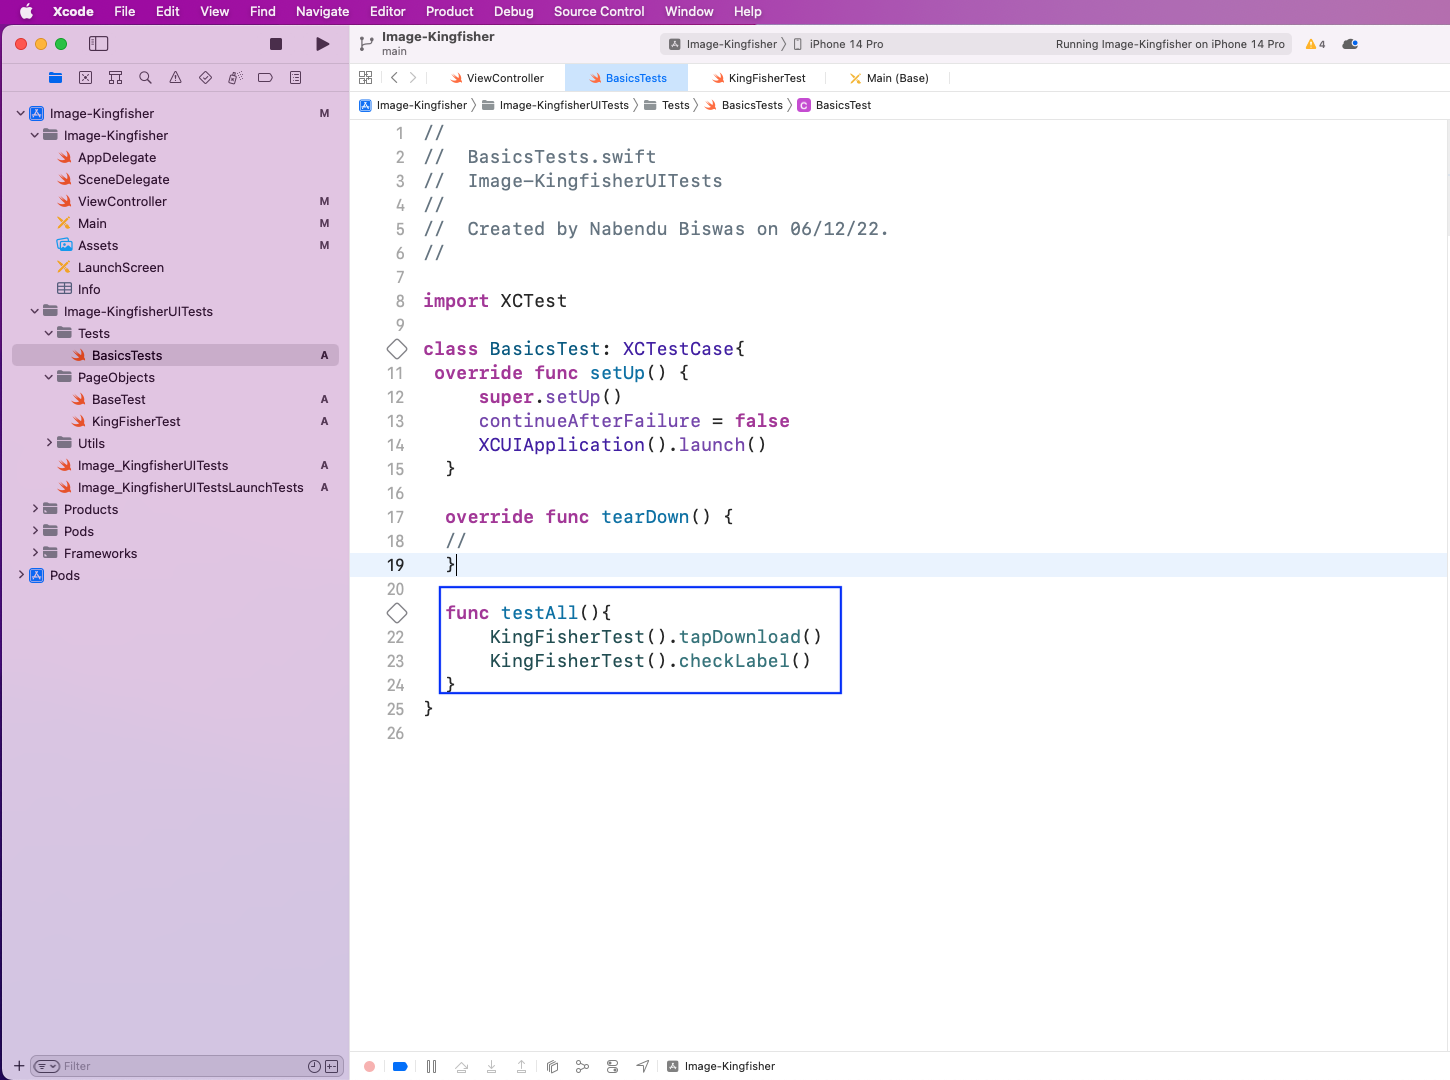
Task: Click the related items grid icon
Action: click(365, 78)
